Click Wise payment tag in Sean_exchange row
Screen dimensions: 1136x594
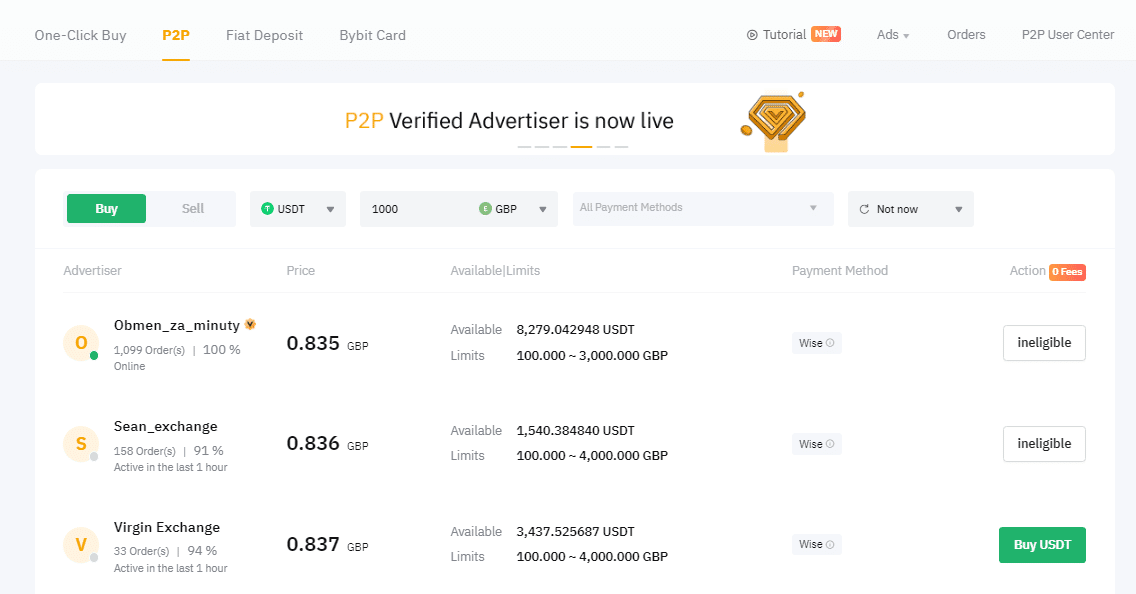[816, 443]
